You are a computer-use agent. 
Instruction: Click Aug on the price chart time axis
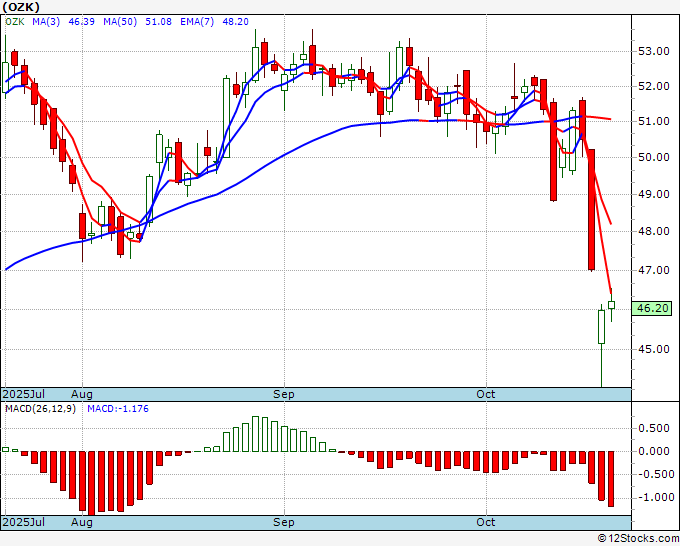[82, 394]
